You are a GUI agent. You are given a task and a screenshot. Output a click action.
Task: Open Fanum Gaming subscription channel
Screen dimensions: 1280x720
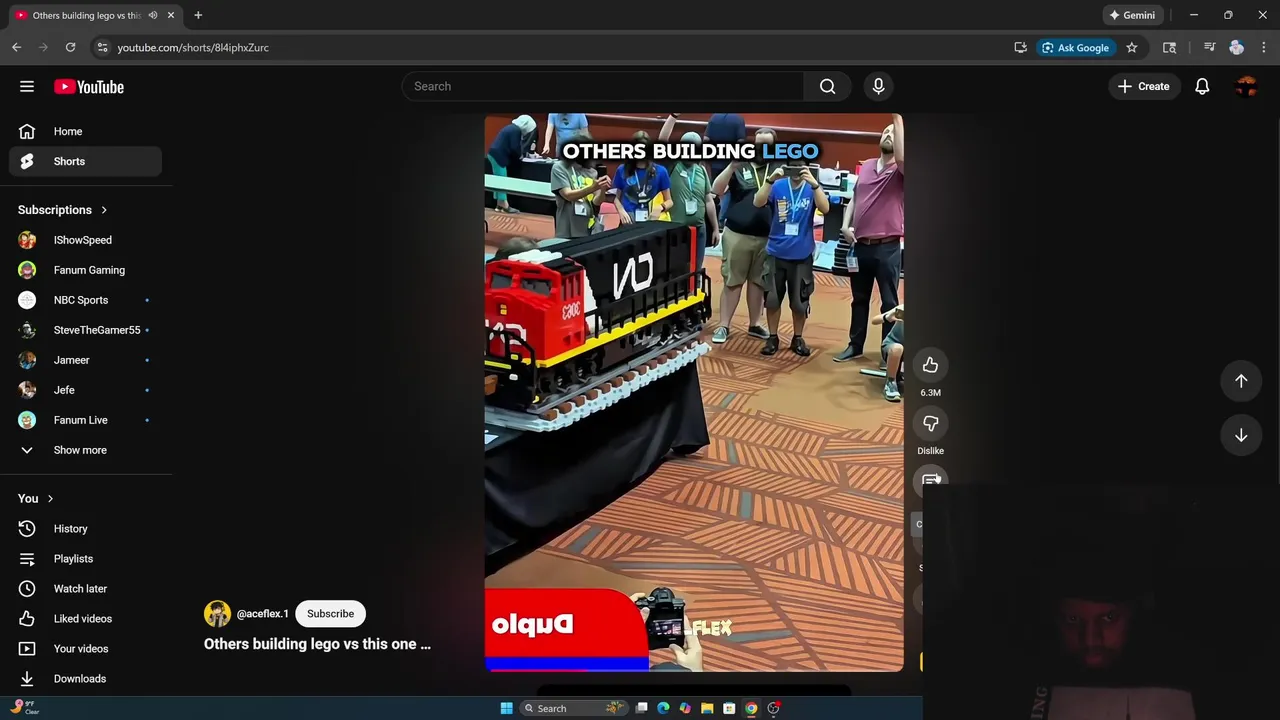tap(86, 270)
